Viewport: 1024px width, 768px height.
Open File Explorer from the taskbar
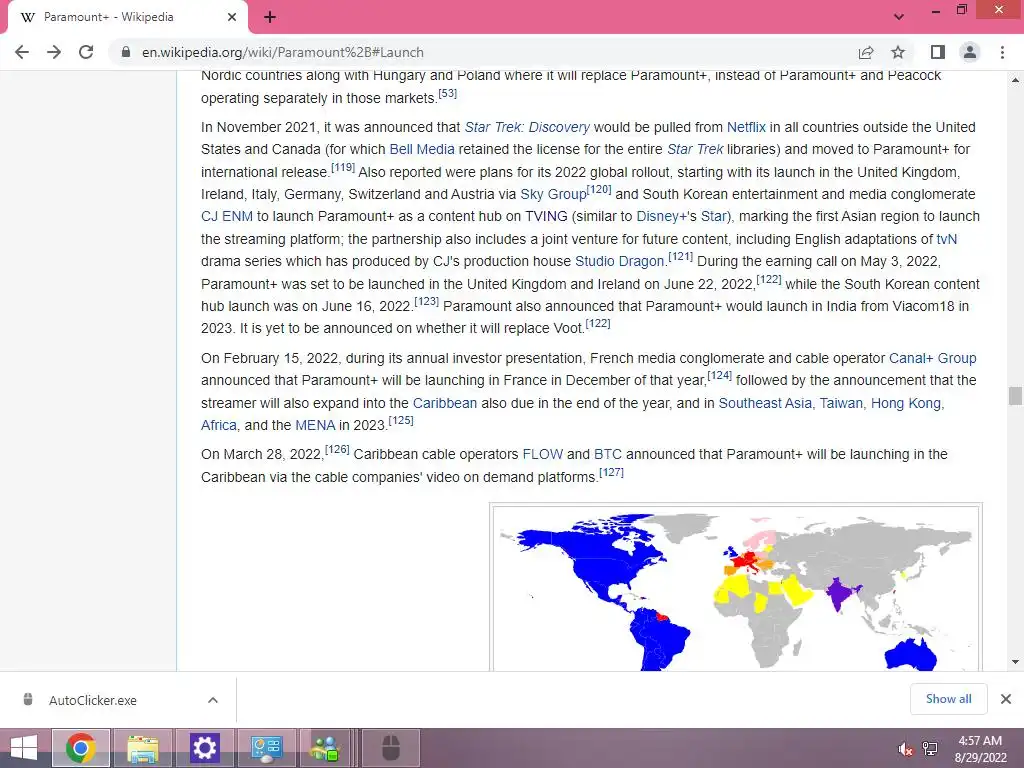tap(142, 748)
